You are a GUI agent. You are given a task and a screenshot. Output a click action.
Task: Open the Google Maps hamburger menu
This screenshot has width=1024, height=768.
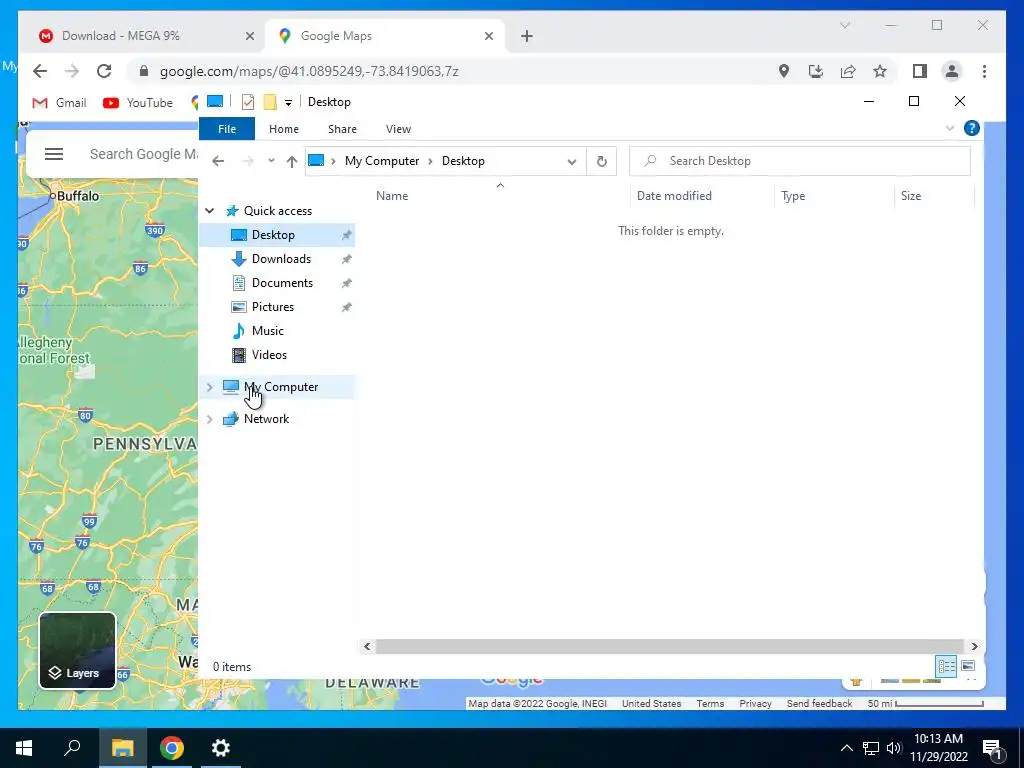(x=54, y=154)
